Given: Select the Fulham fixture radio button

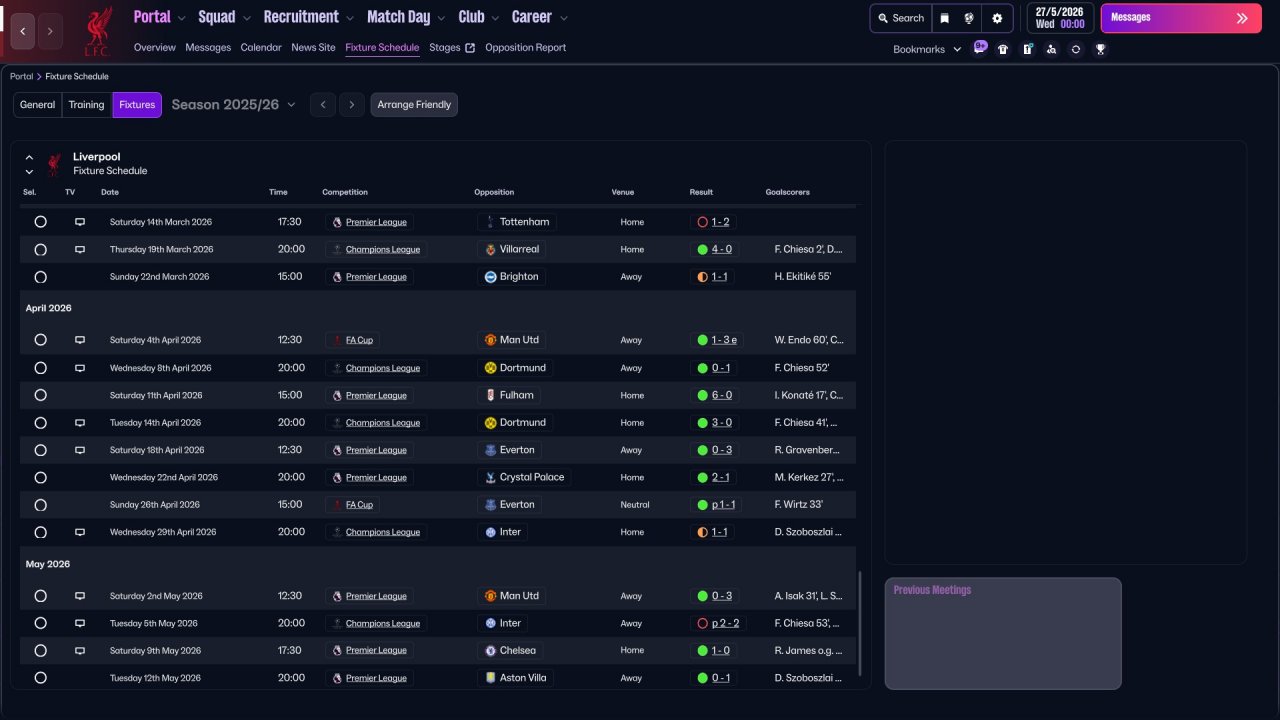Looking at the screenshot, I should [40, 395].
